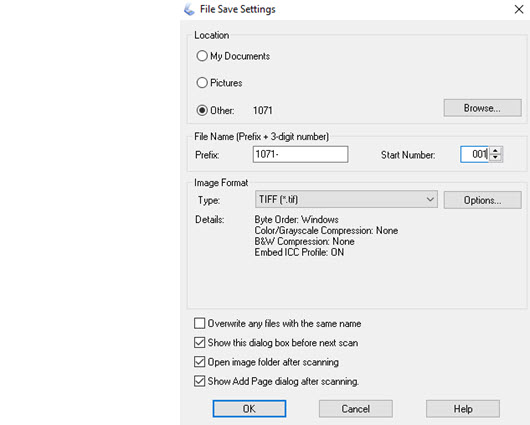This screenshot has height=425, width=530.
Task: Click Browse to choose a folder
Action: click(x=482, y=108)
